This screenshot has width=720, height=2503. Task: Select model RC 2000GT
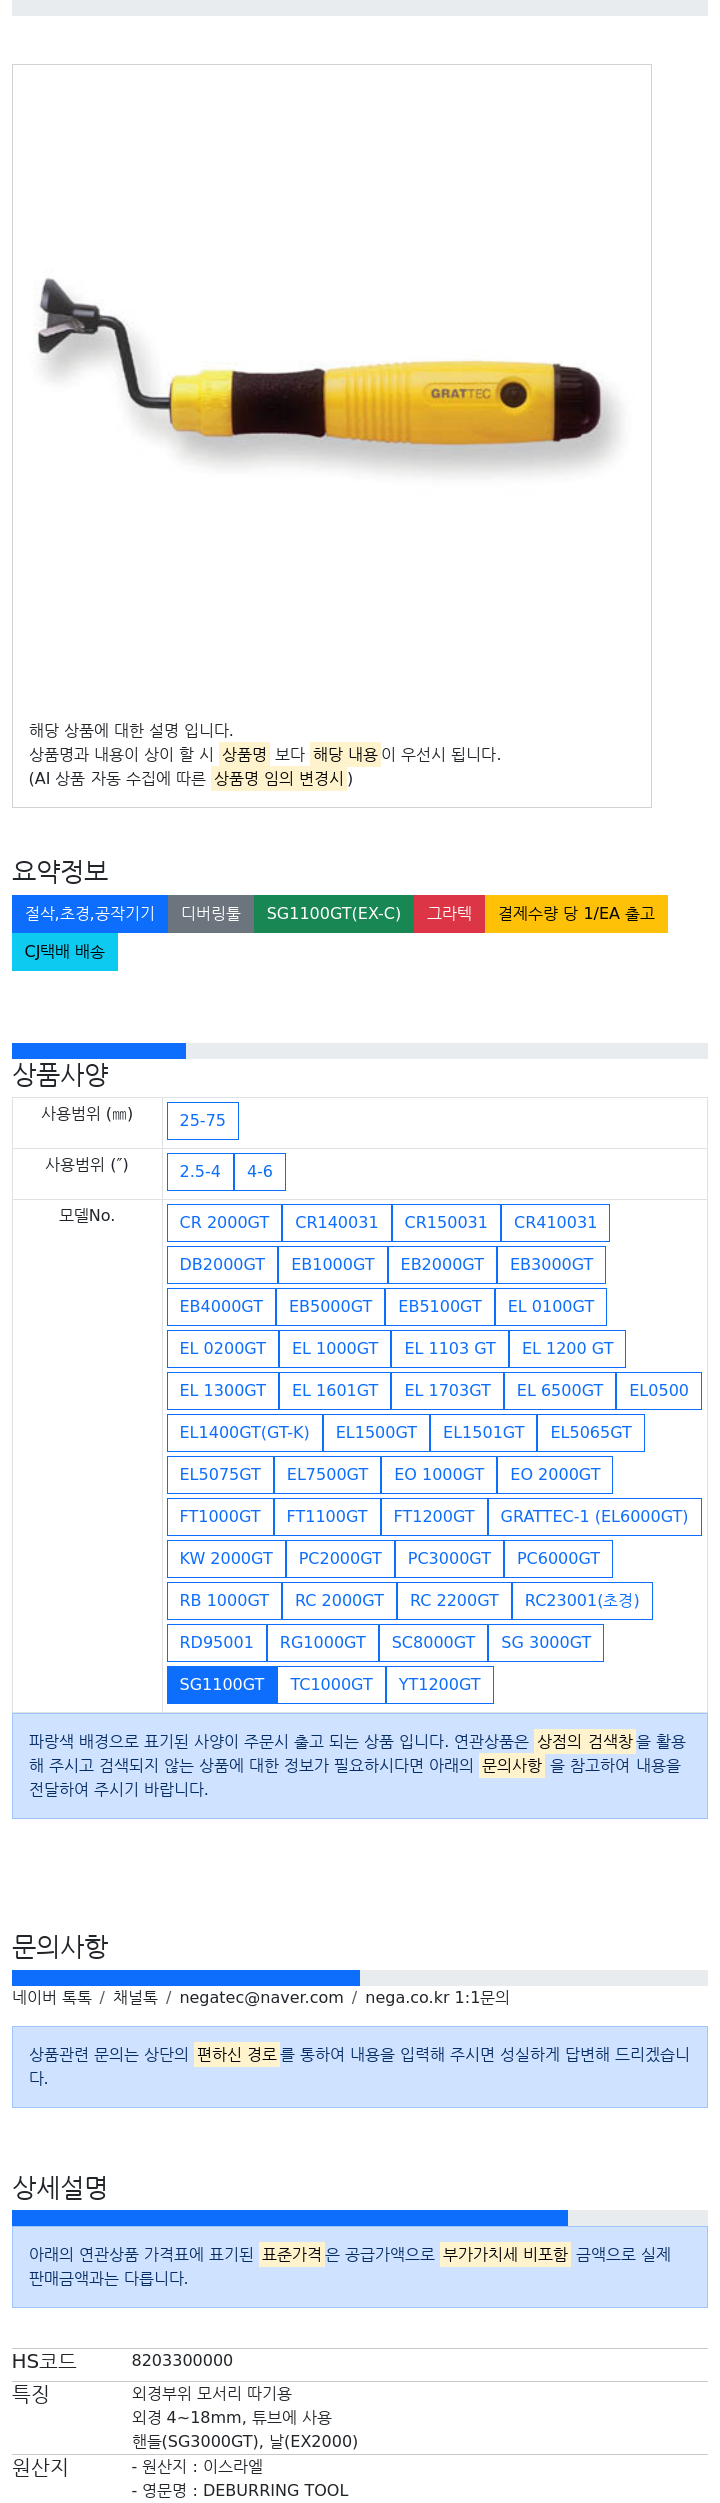coord(339,1601)
